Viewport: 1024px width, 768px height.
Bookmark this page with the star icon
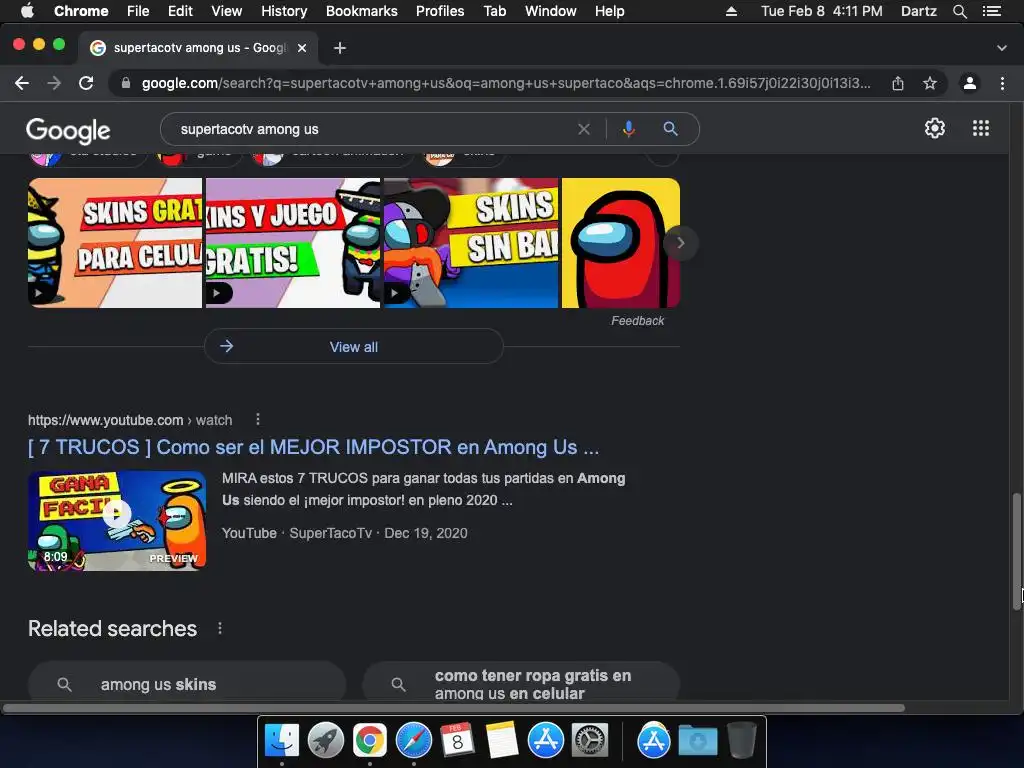pyautogui.click(x=930, y=83)
